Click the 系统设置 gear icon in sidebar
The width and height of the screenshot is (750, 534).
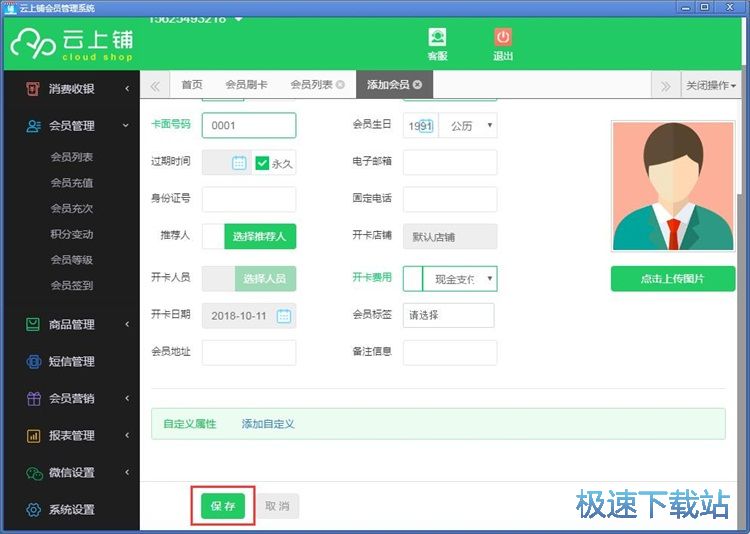pos(33,510)
